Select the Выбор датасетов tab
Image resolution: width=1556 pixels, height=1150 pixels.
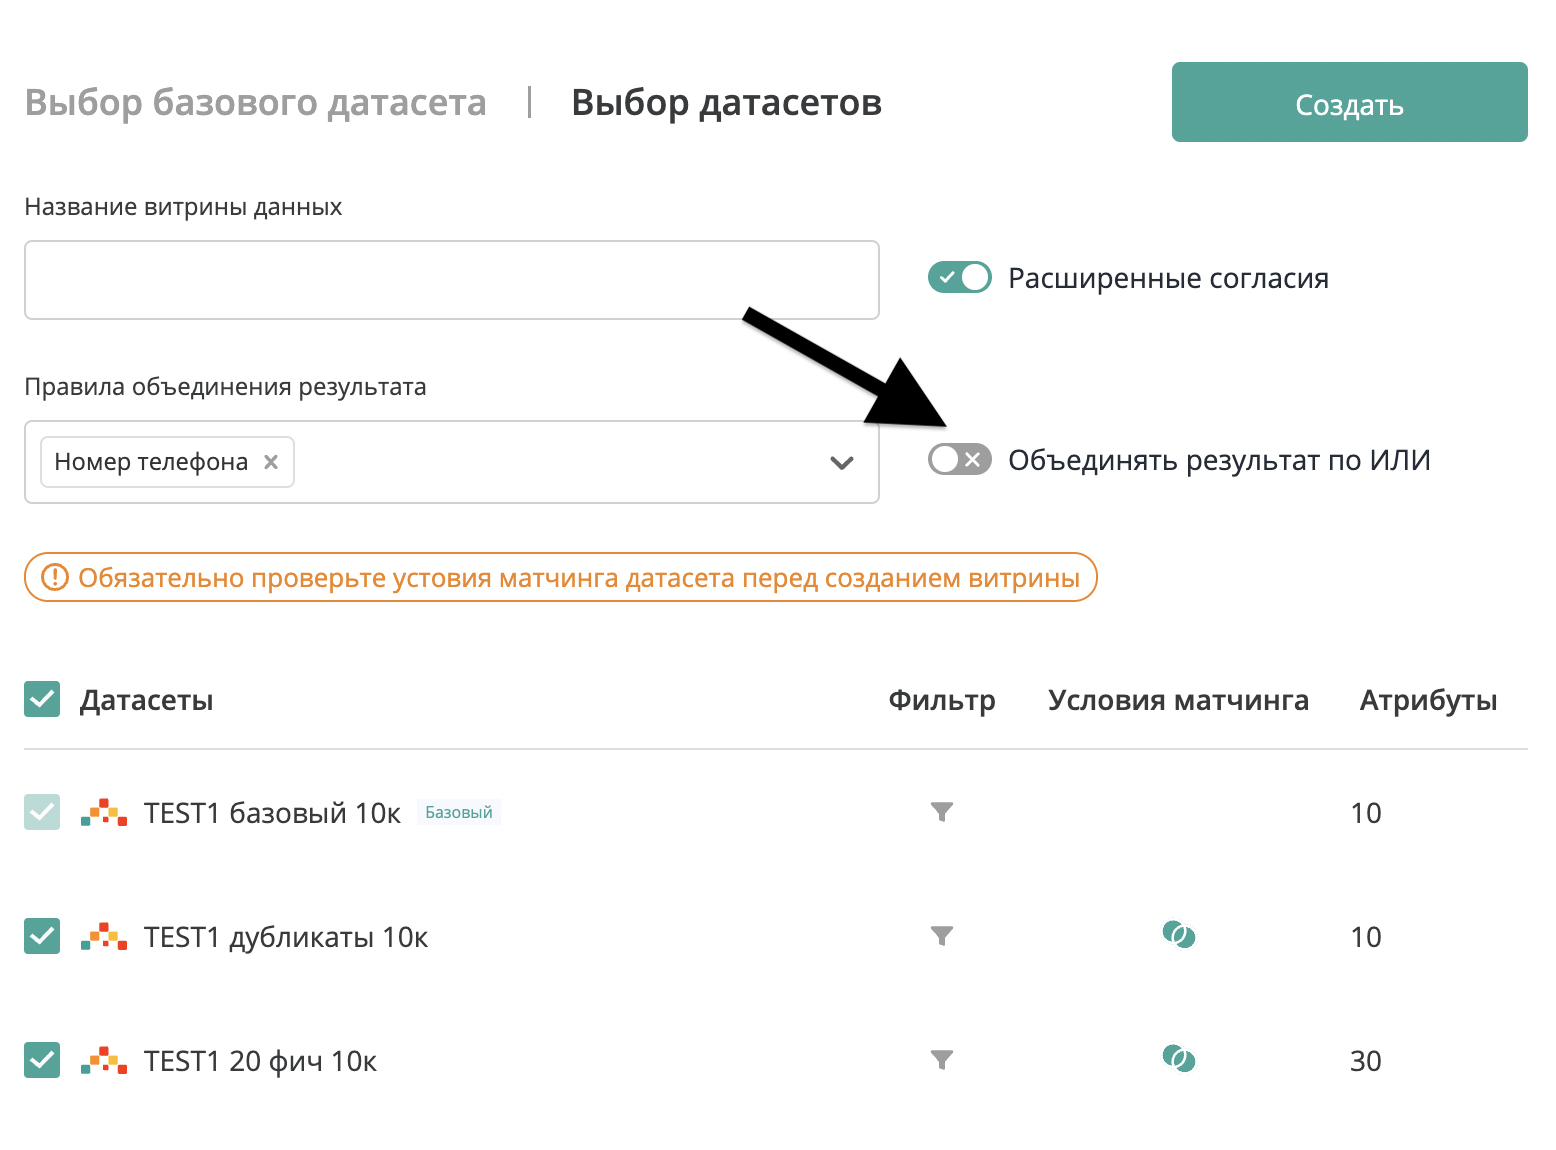(x=727, y=102)
